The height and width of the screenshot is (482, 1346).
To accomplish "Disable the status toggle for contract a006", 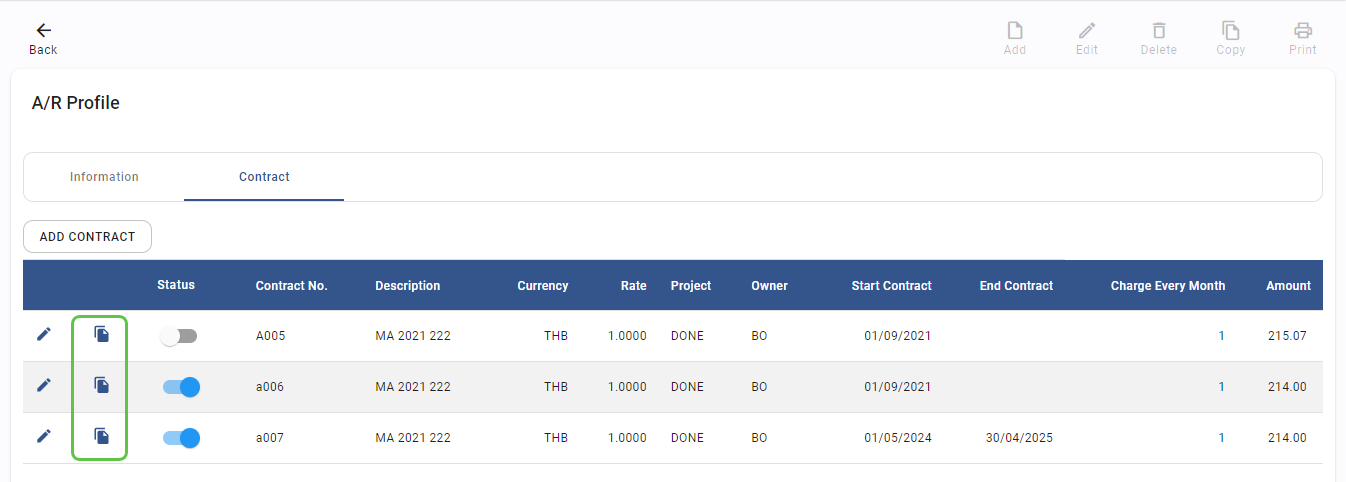I will [x=181, y=388].
